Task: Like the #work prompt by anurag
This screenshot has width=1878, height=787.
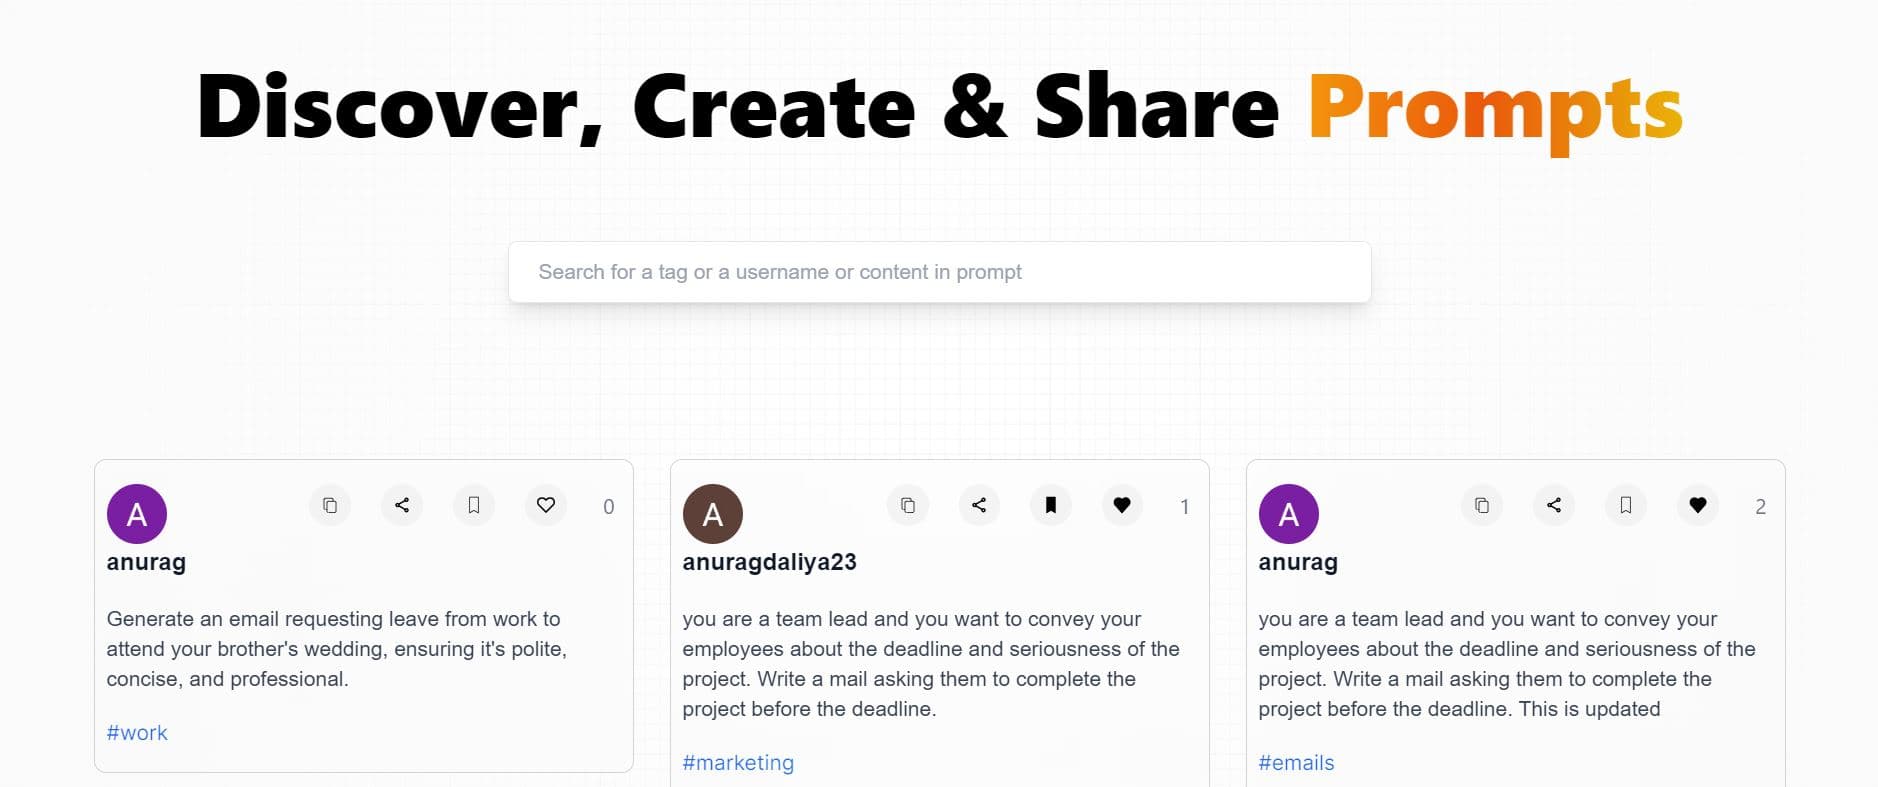Action: [x=546, y=505]
